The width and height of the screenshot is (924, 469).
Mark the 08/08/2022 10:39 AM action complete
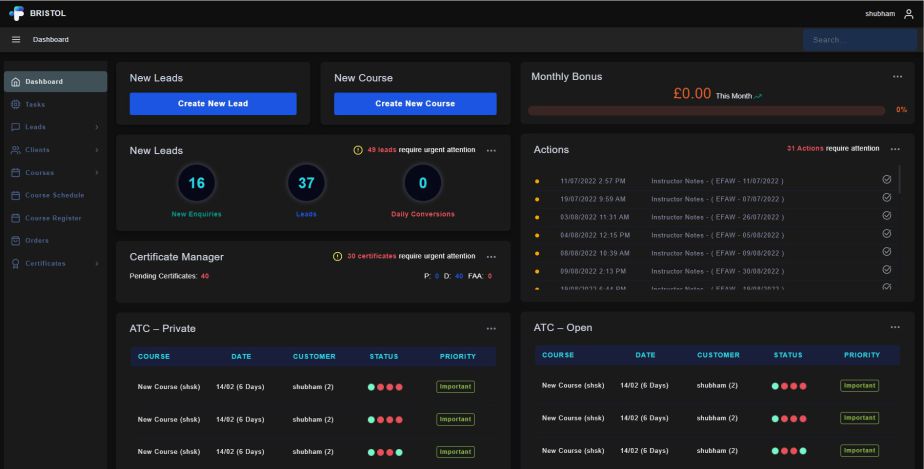pos(886,252)
